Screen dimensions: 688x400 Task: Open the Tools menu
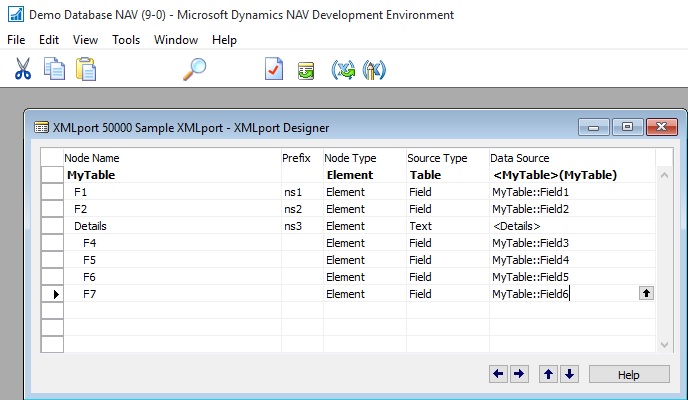point(126,40)
